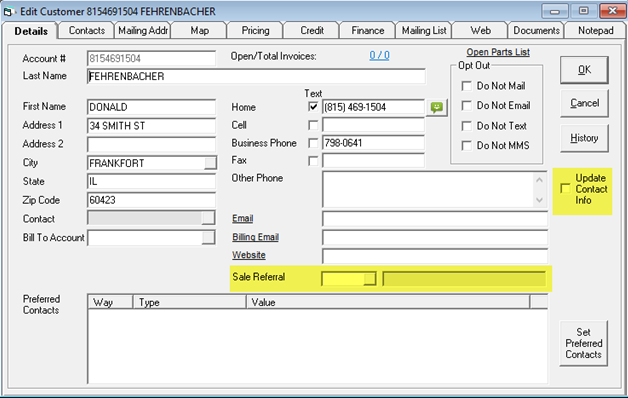Enable Text checkbox for Fax
Viewport: 628px width, 398px height.
click(313, 161)
